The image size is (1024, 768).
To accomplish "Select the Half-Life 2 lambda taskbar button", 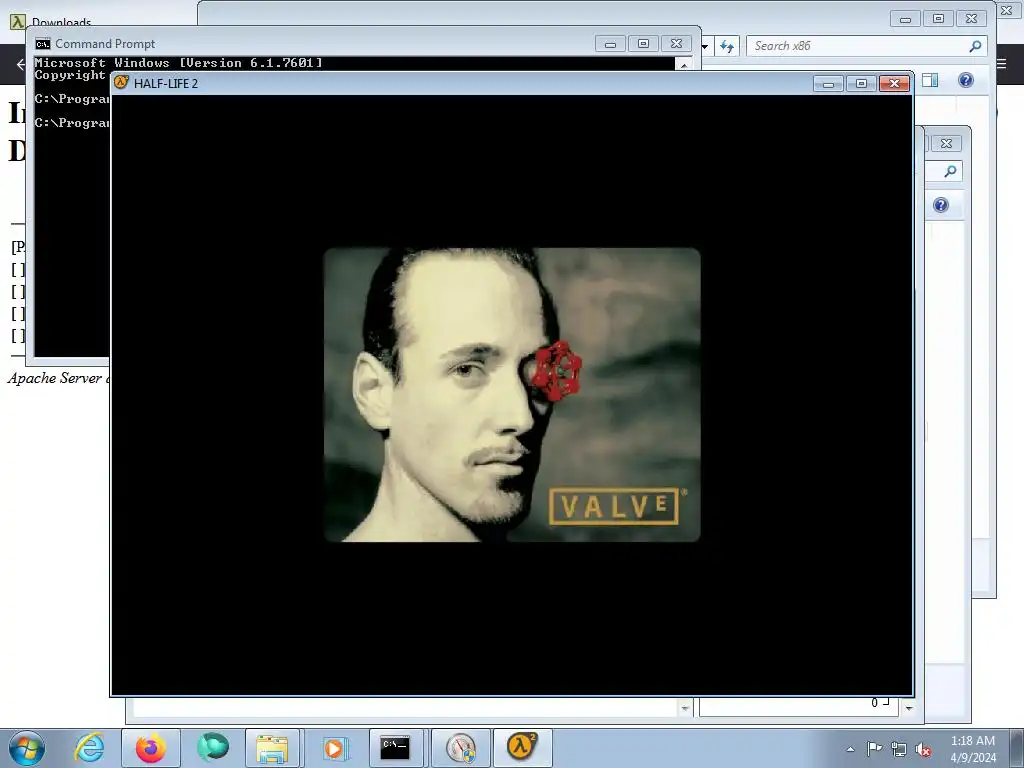I will 522,748.
